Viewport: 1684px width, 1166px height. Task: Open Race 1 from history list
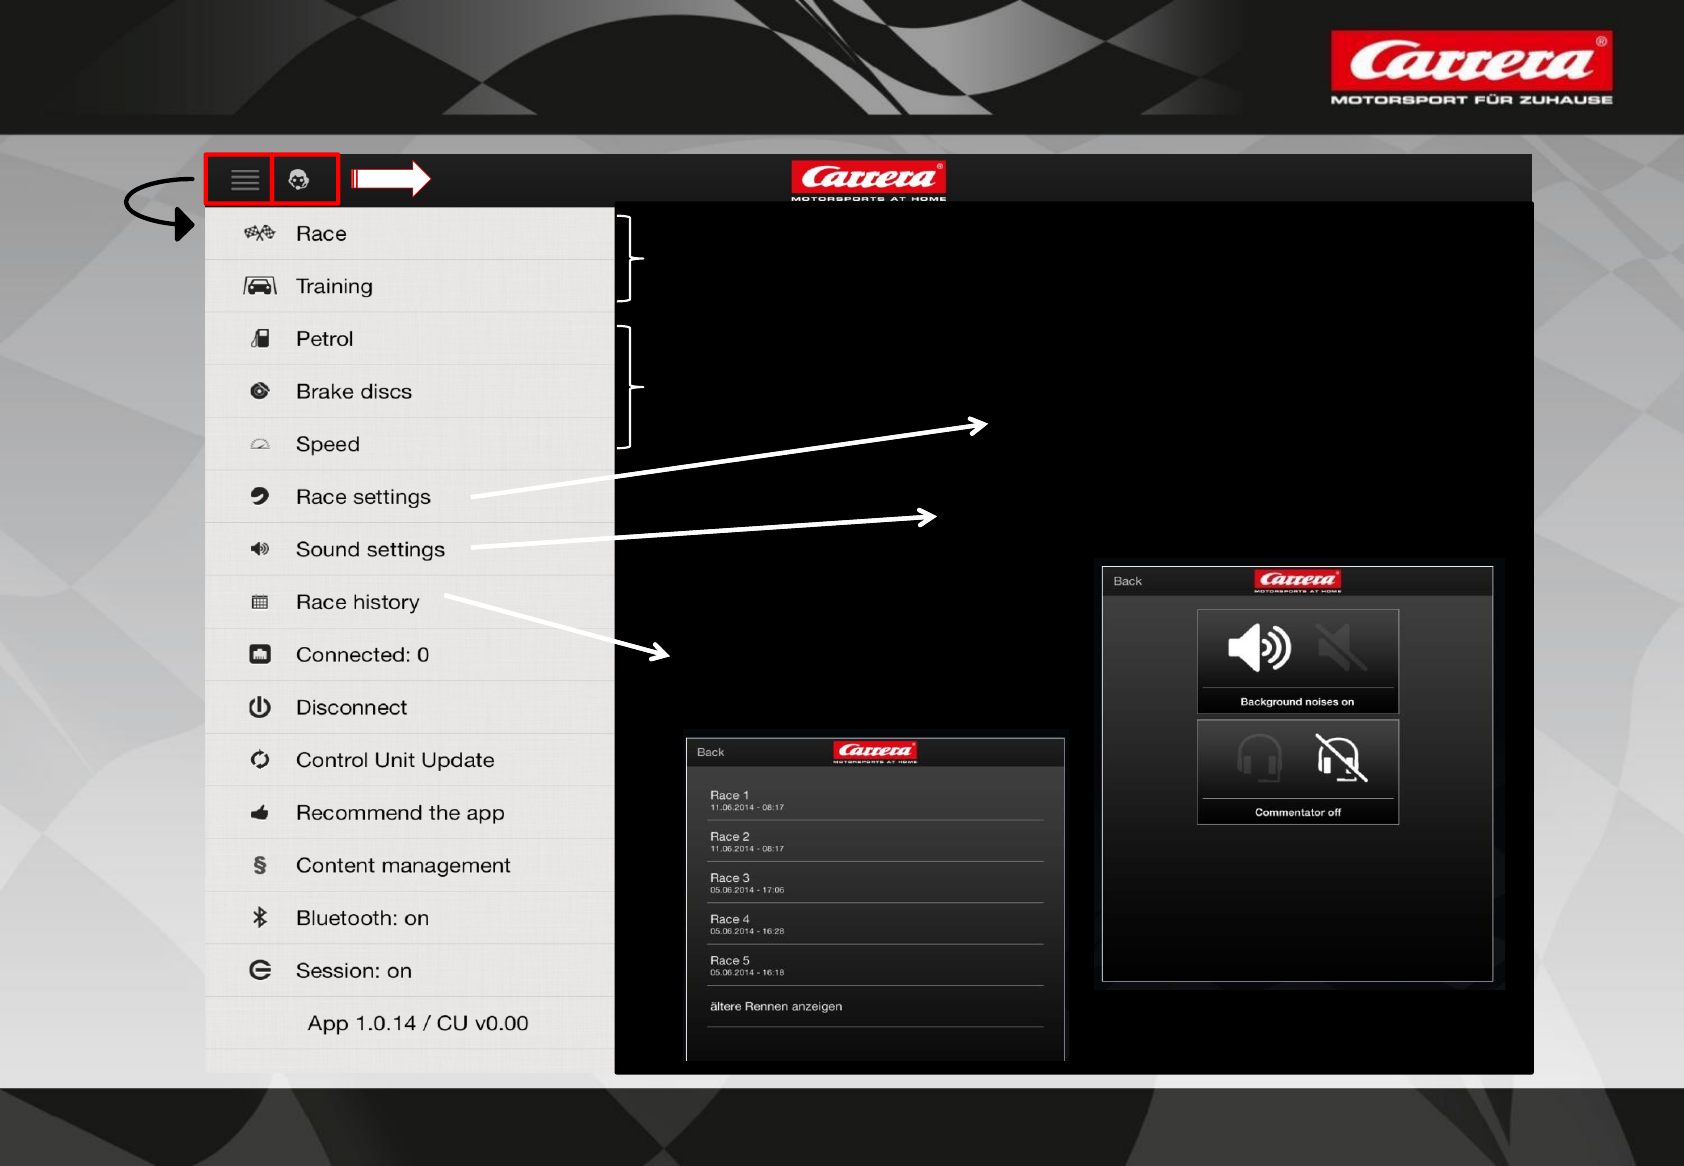(876, 800)
